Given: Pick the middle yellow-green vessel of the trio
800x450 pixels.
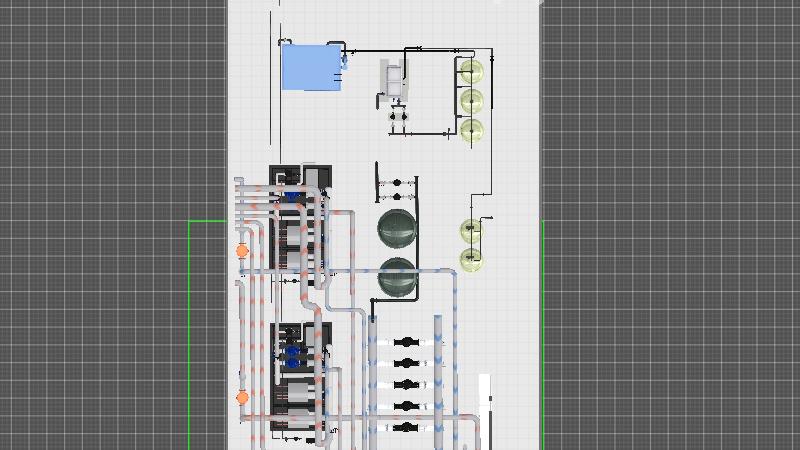Looking at the screenshot, I should [471, 101].
